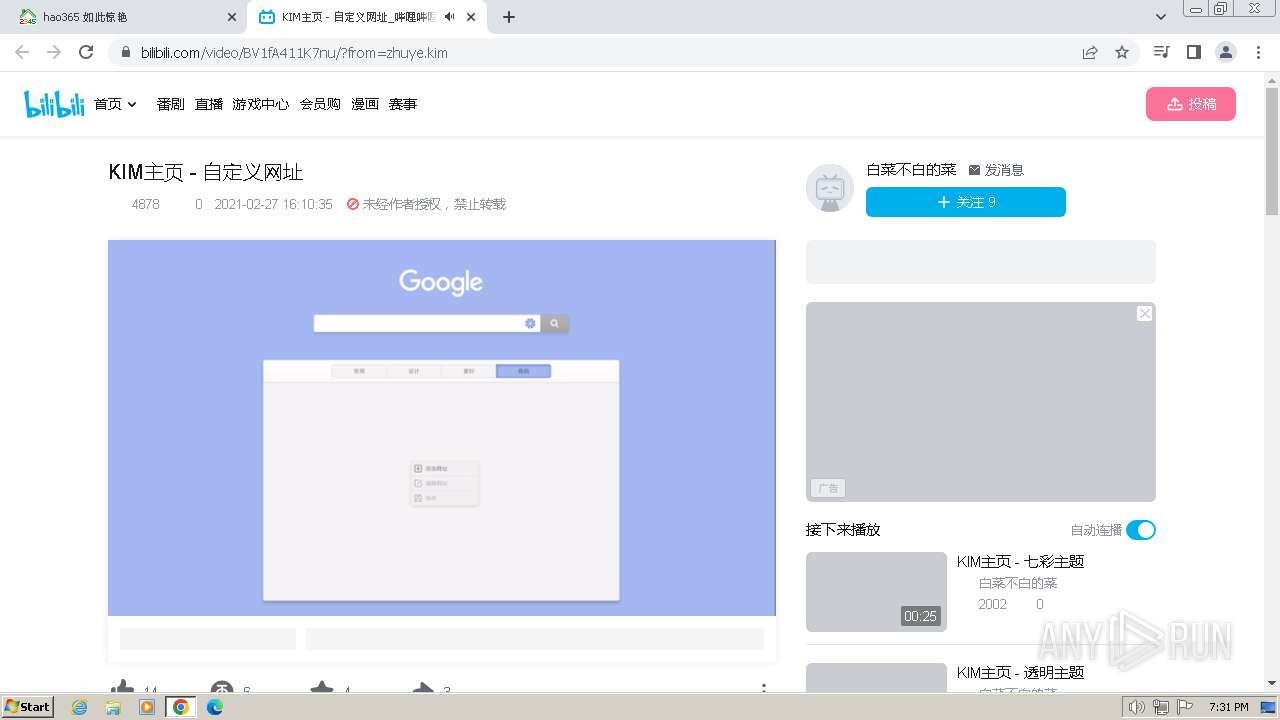Image resolution: width=1280 pixels, height=720 pixels.
Task: Close the advertisement panel
Action: click(1144, 314)
